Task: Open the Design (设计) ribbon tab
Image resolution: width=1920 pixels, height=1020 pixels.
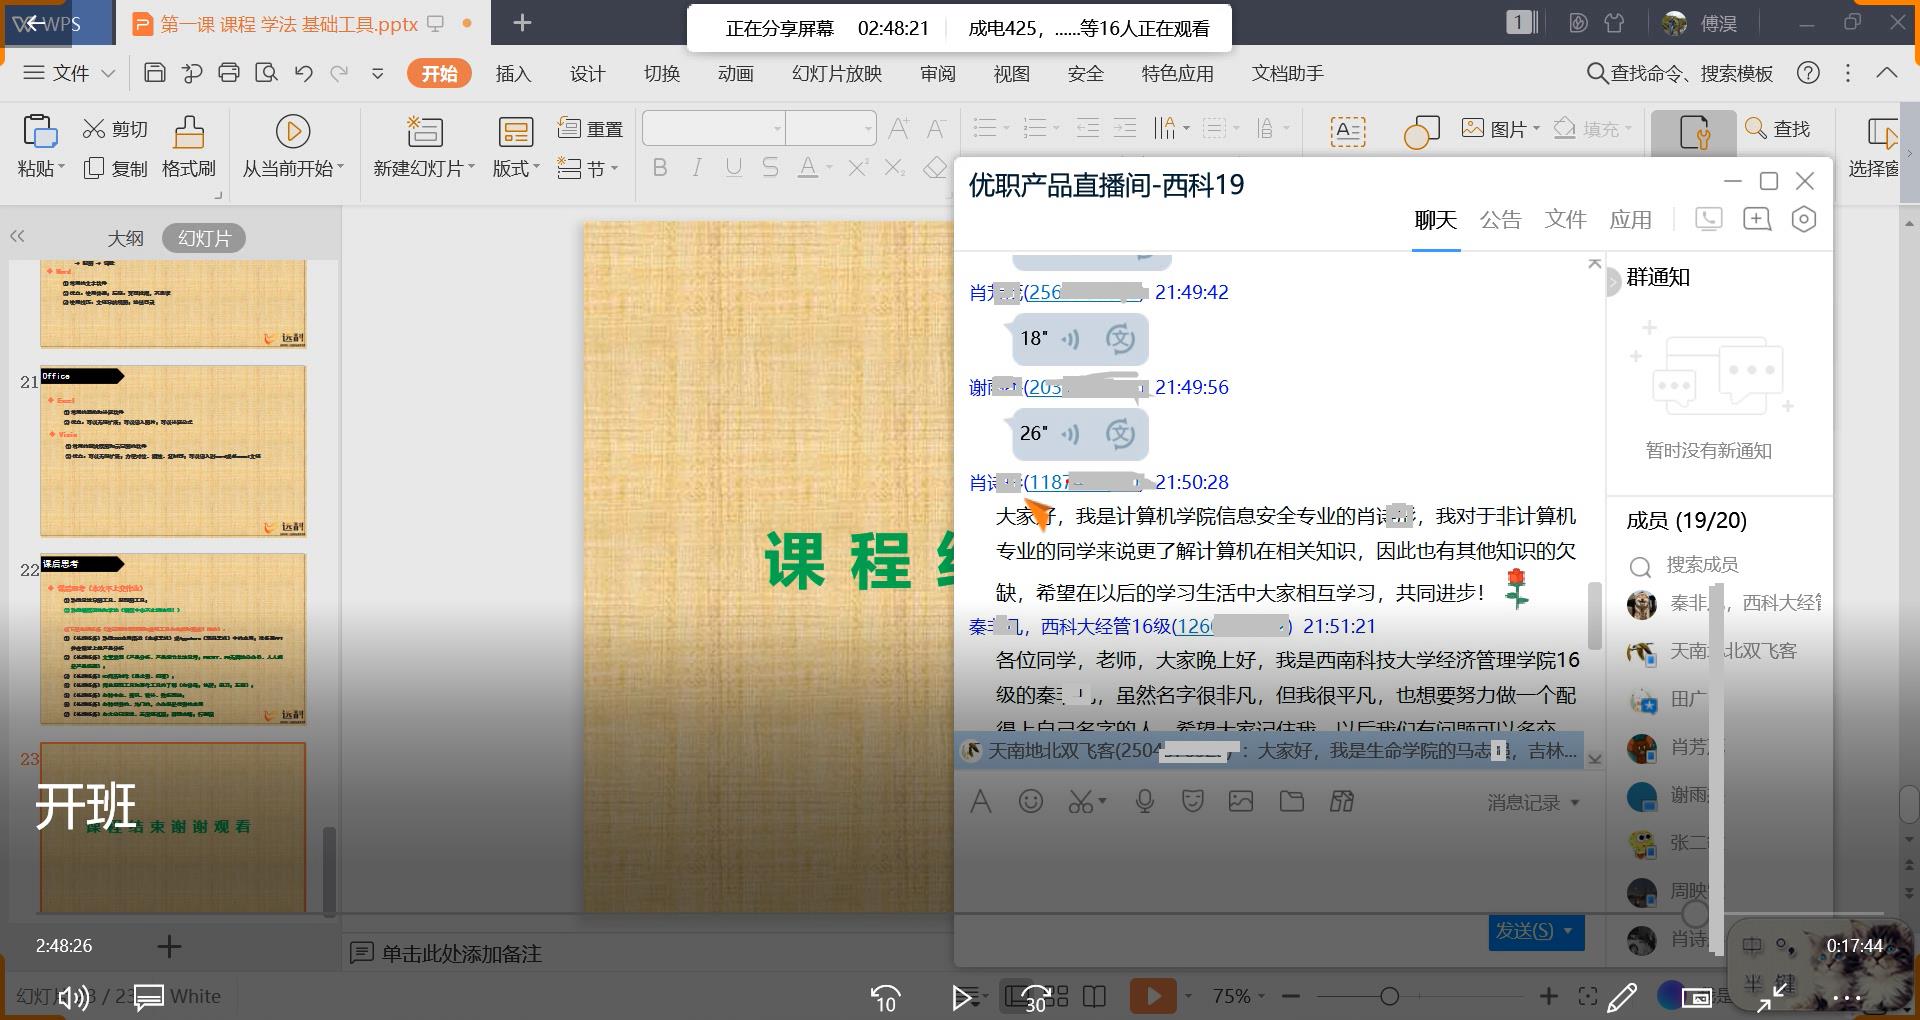Action: point(587,73)
